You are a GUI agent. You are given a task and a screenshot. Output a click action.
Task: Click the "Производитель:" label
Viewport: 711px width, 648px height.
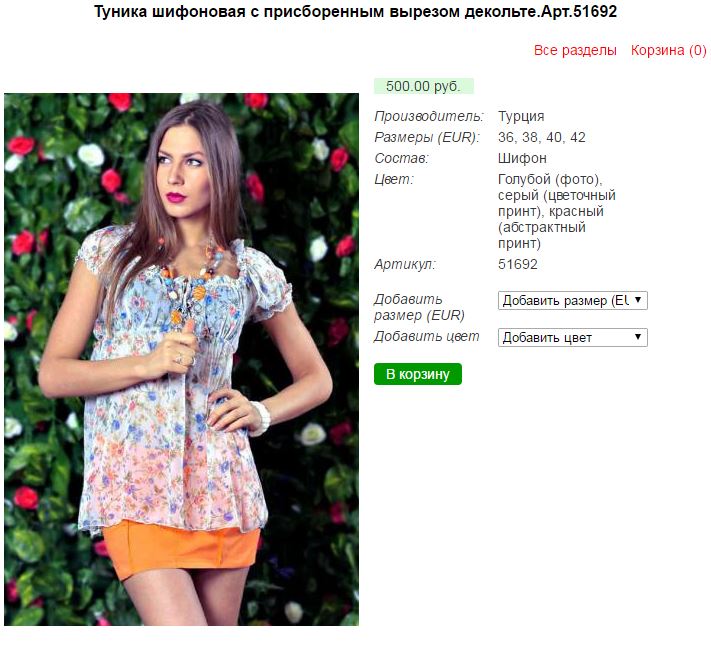pyautogui.click(x=429, y=117)
